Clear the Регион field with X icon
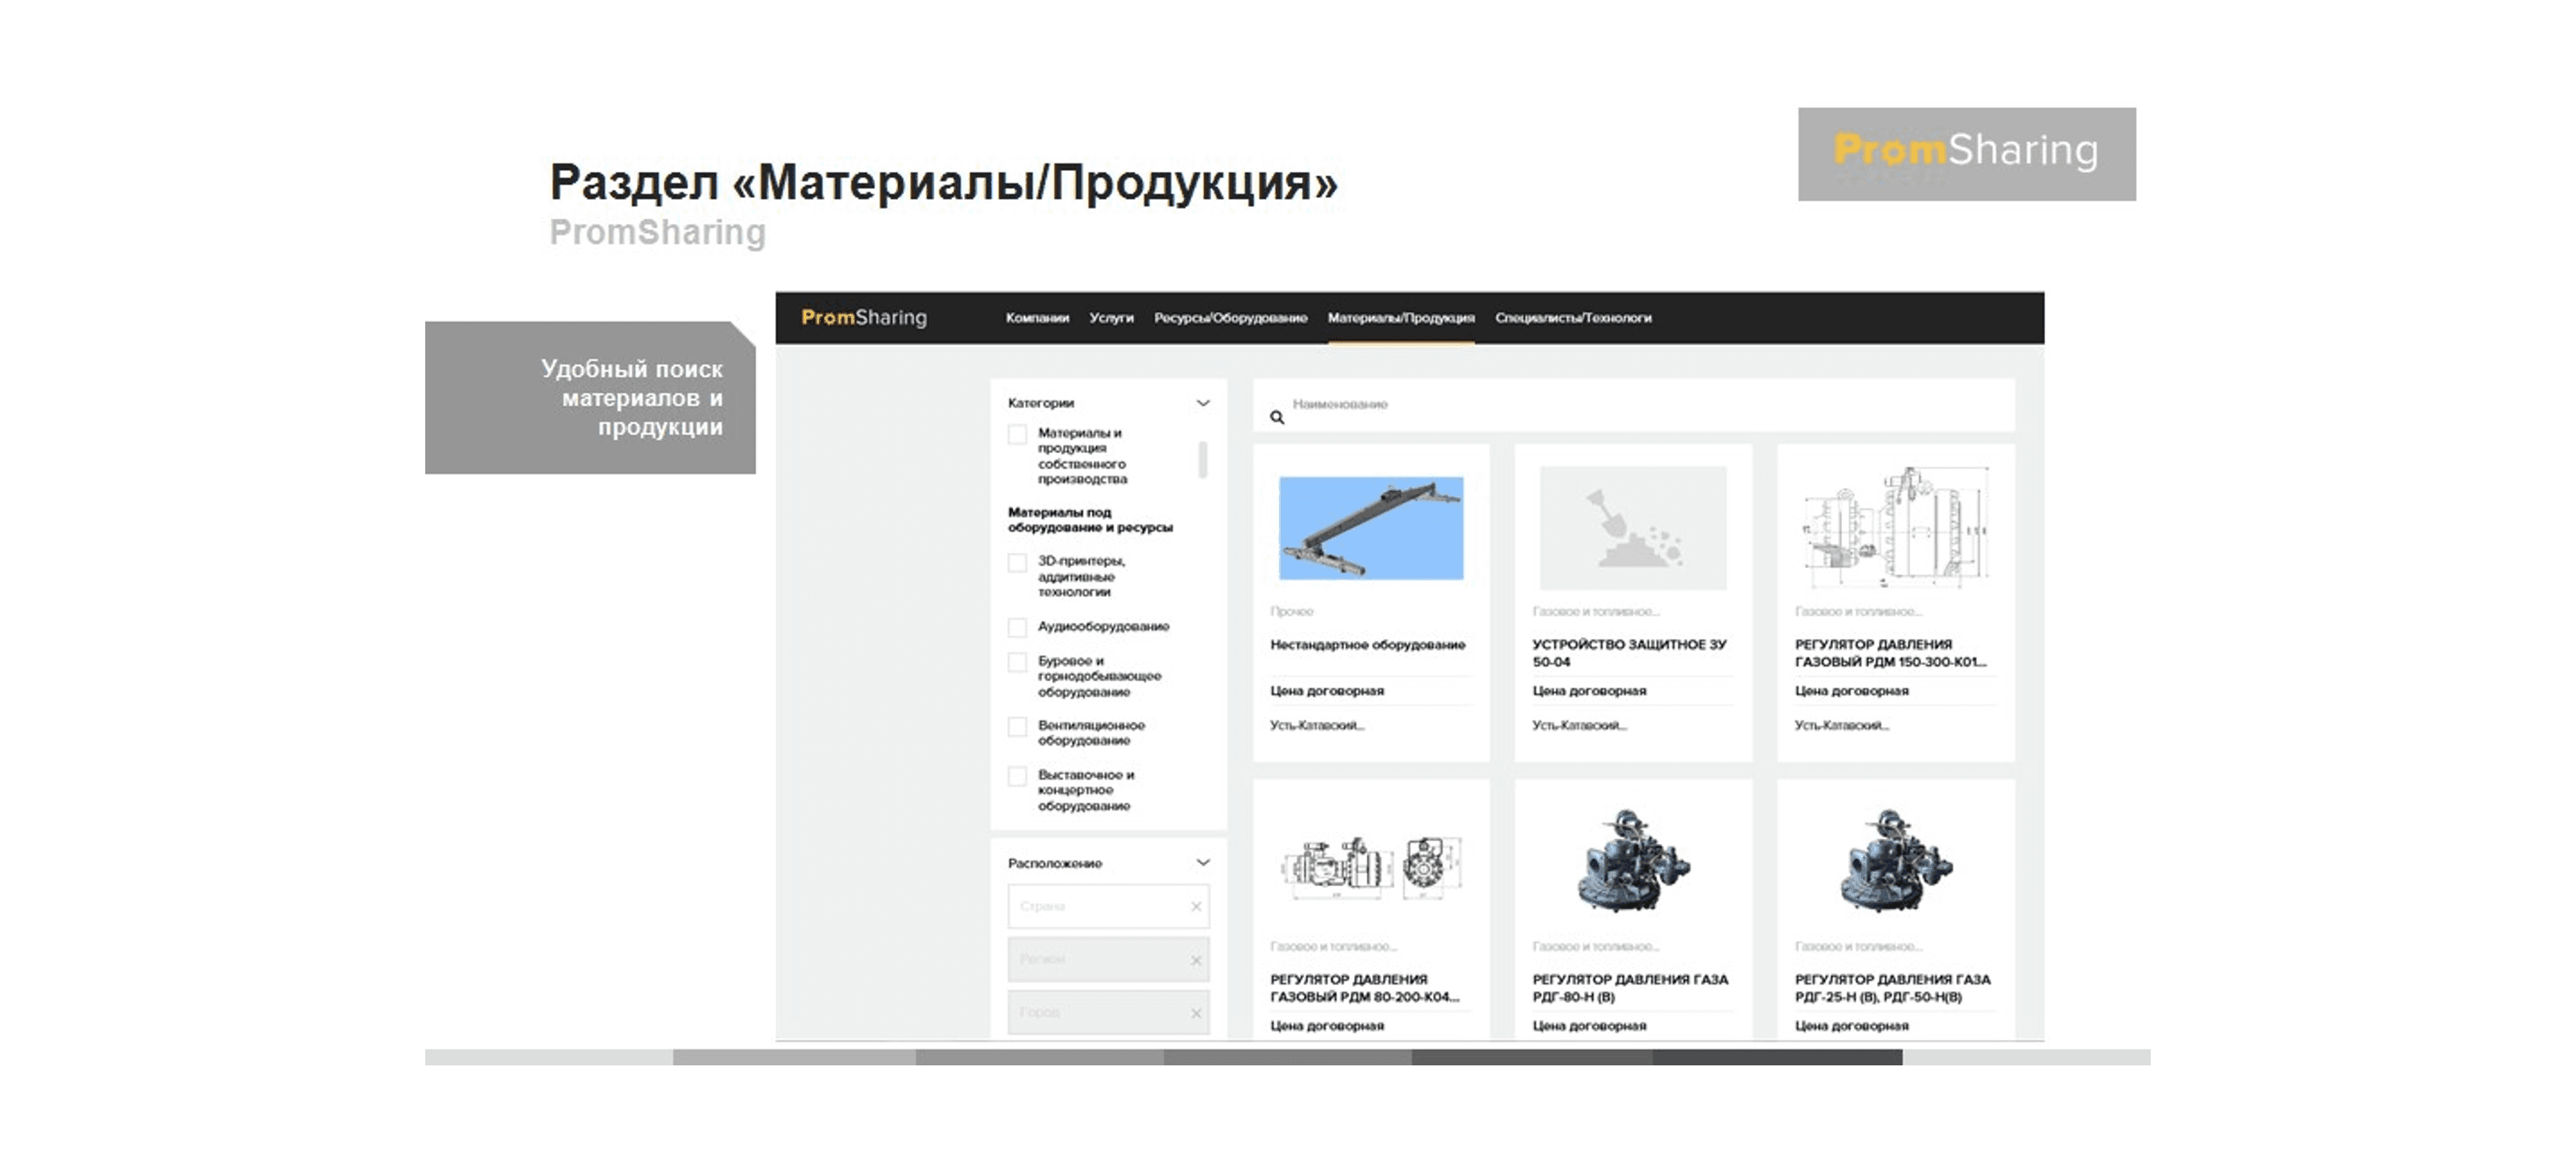The width and height of the screenshot is (2576, 1164). pyautogui.click(x=1196, y=960)
